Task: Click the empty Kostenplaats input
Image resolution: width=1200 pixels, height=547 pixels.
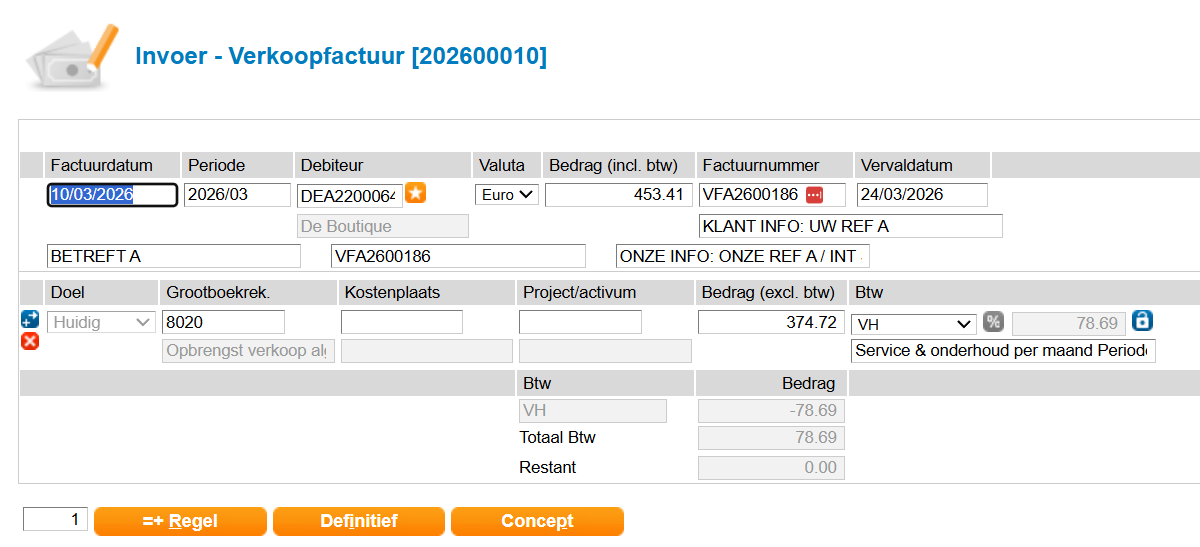Action: tap(402, 322)
